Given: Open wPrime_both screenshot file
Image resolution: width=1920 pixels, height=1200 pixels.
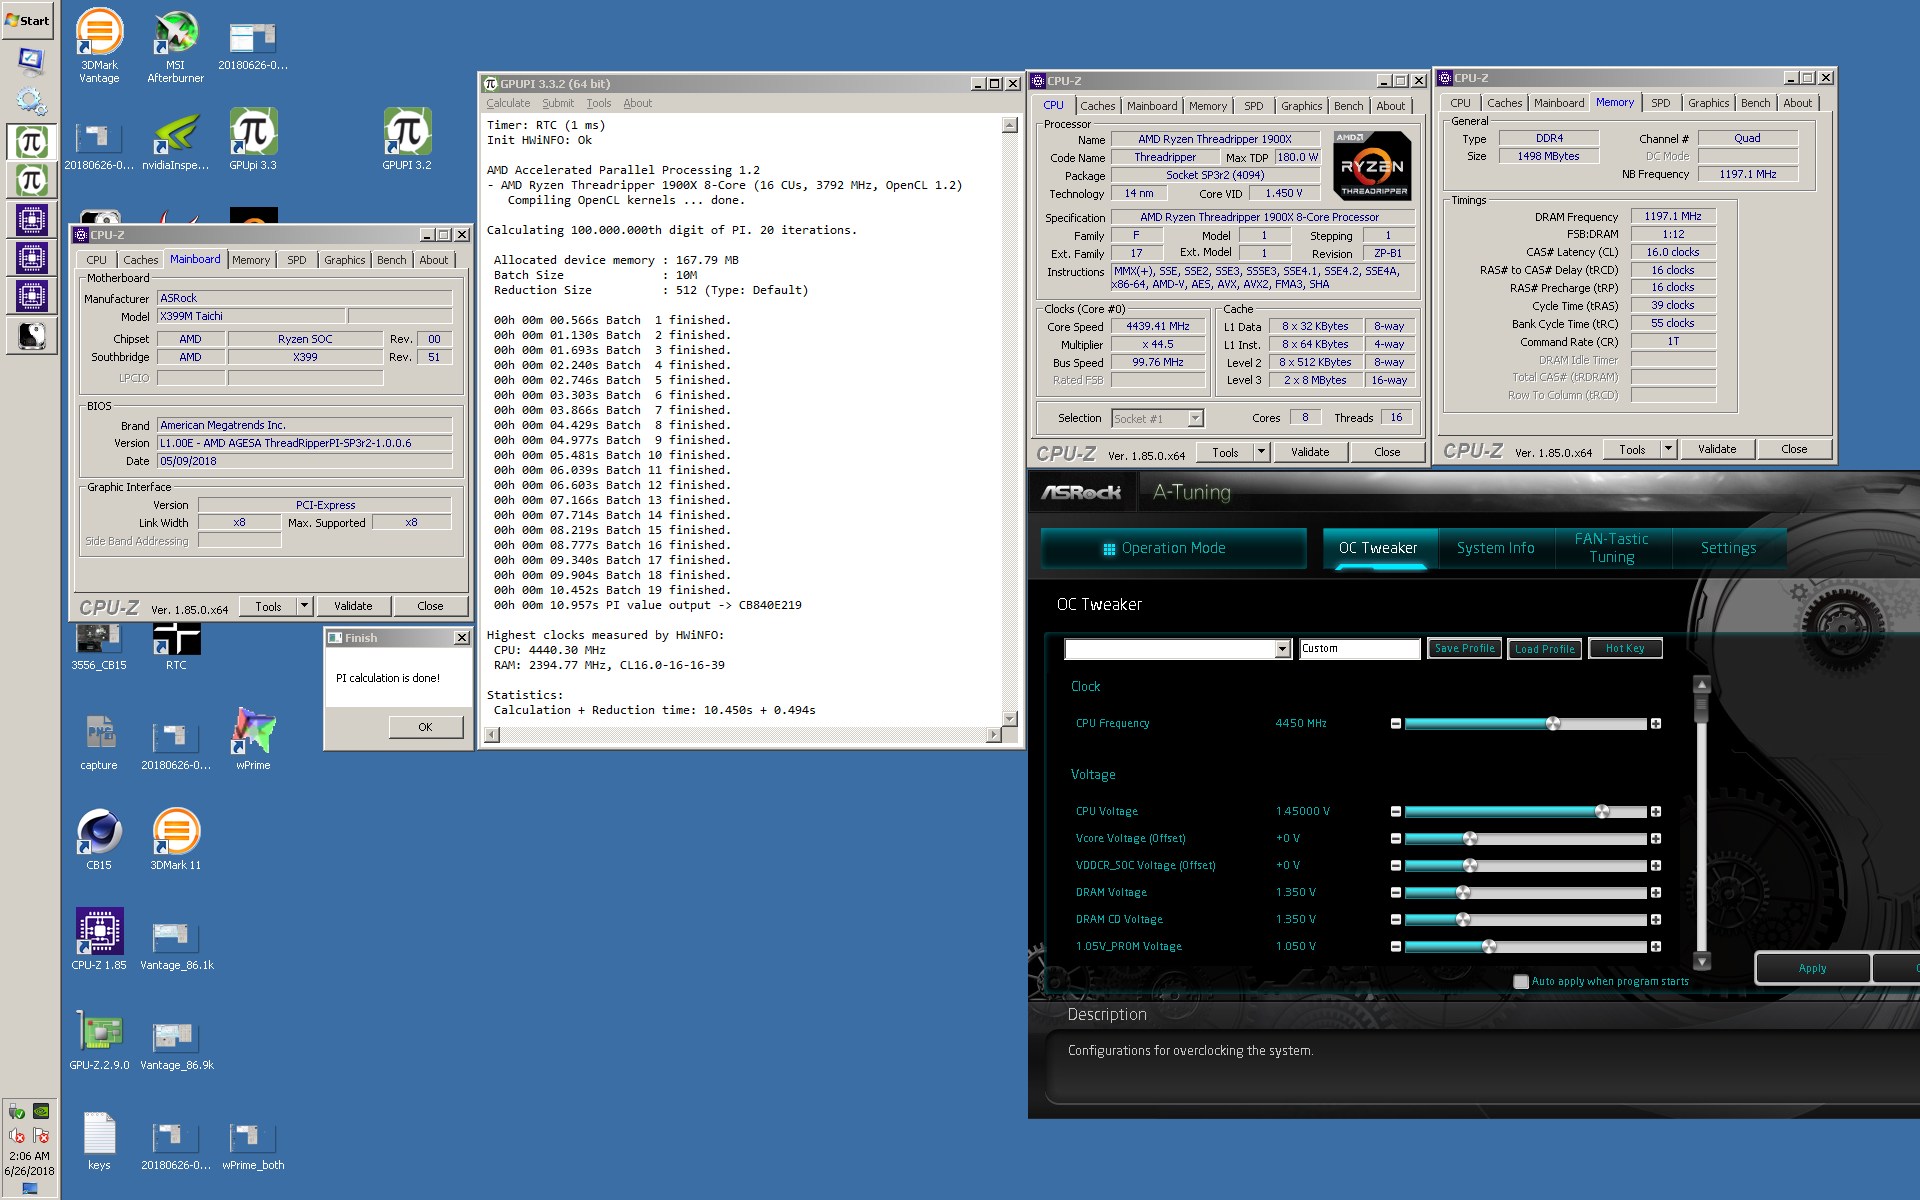Looking at the screenshot, I should [253, 1145].
